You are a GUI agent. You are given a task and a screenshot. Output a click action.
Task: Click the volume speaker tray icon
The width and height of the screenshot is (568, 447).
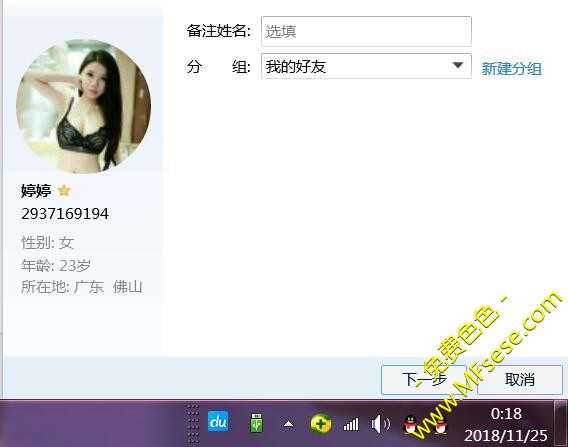(380, 424)
